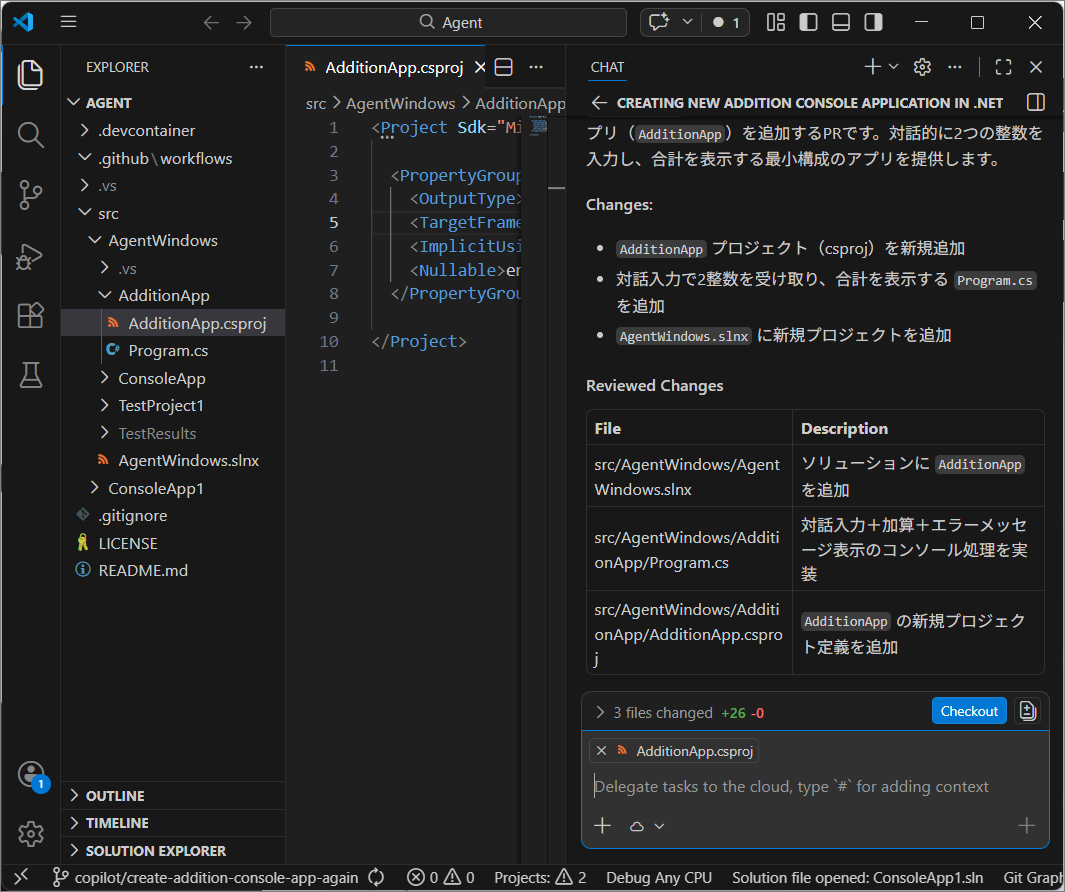Image resolution: width=1065 pixels, height=892 pixels.
Task: Open the Testing beaker view
Action: pos(31,375)
